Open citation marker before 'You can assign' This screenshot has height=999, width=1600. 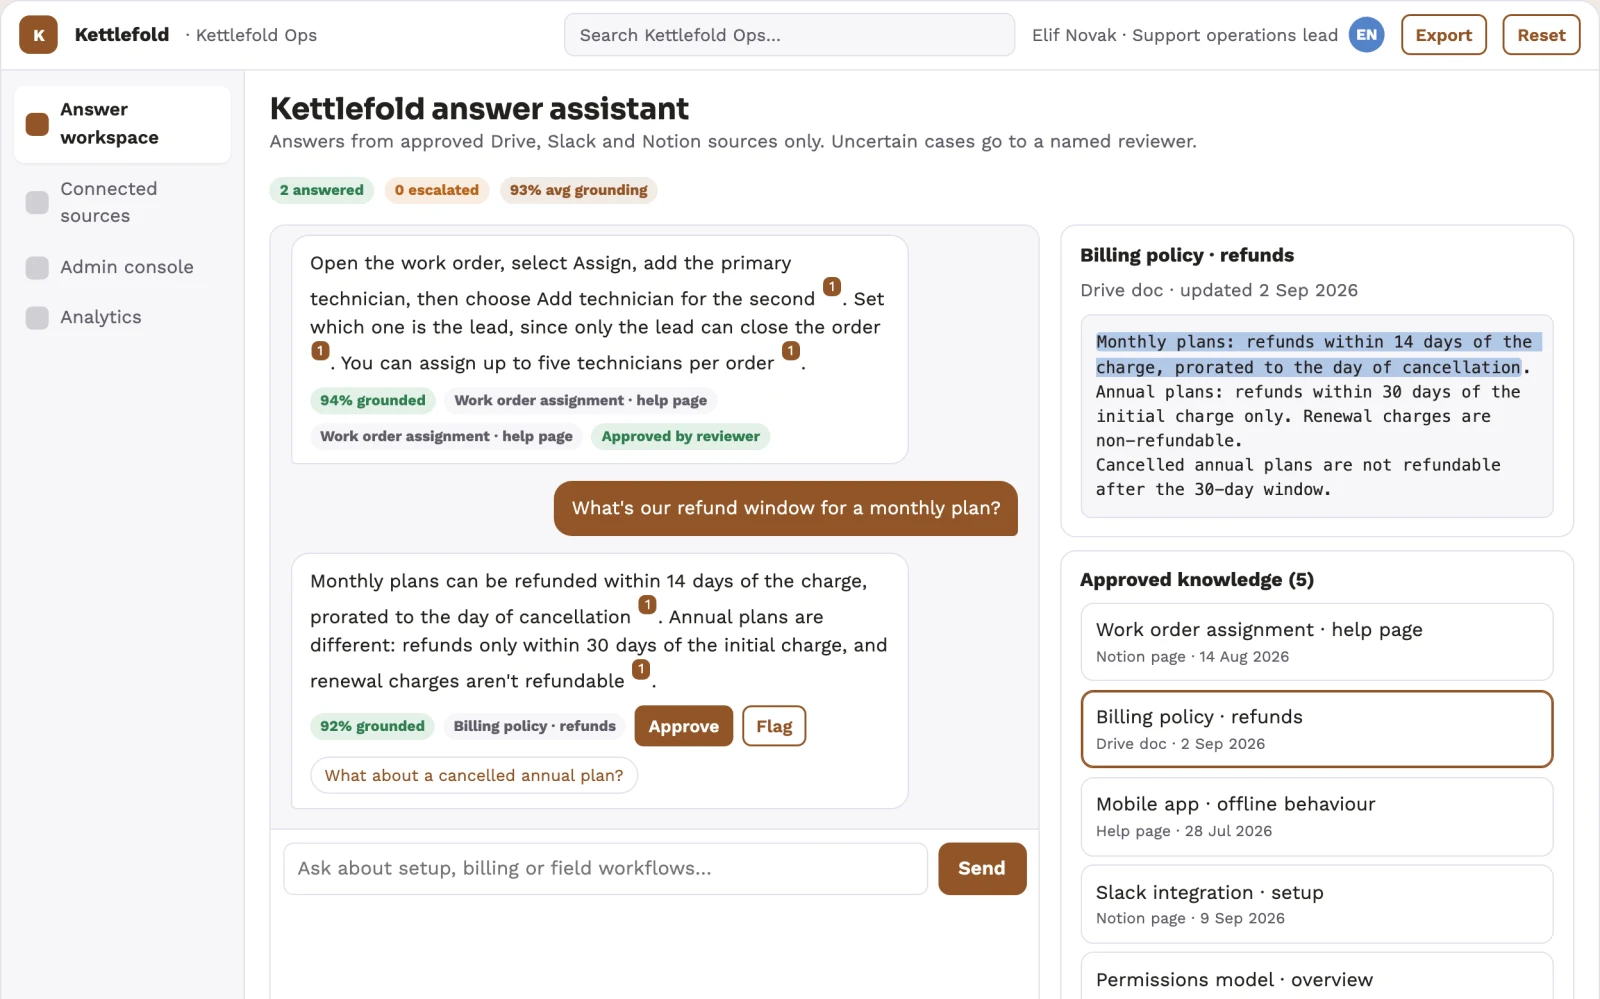click(x=320, y=351)
